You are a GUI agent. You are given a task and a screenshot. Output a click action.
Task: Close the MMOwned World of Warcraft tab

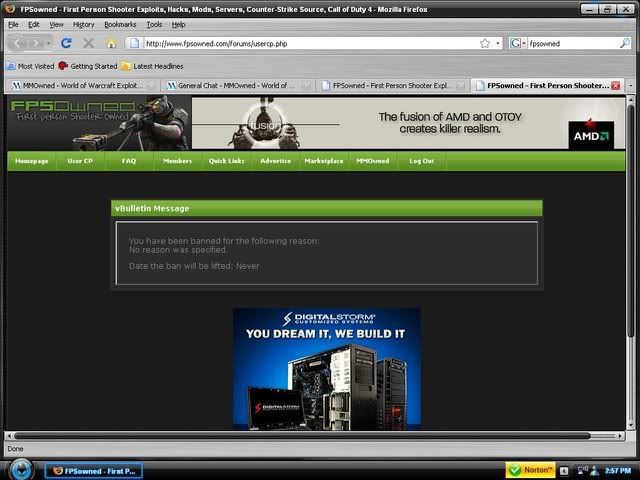click(x=151, y=86)
